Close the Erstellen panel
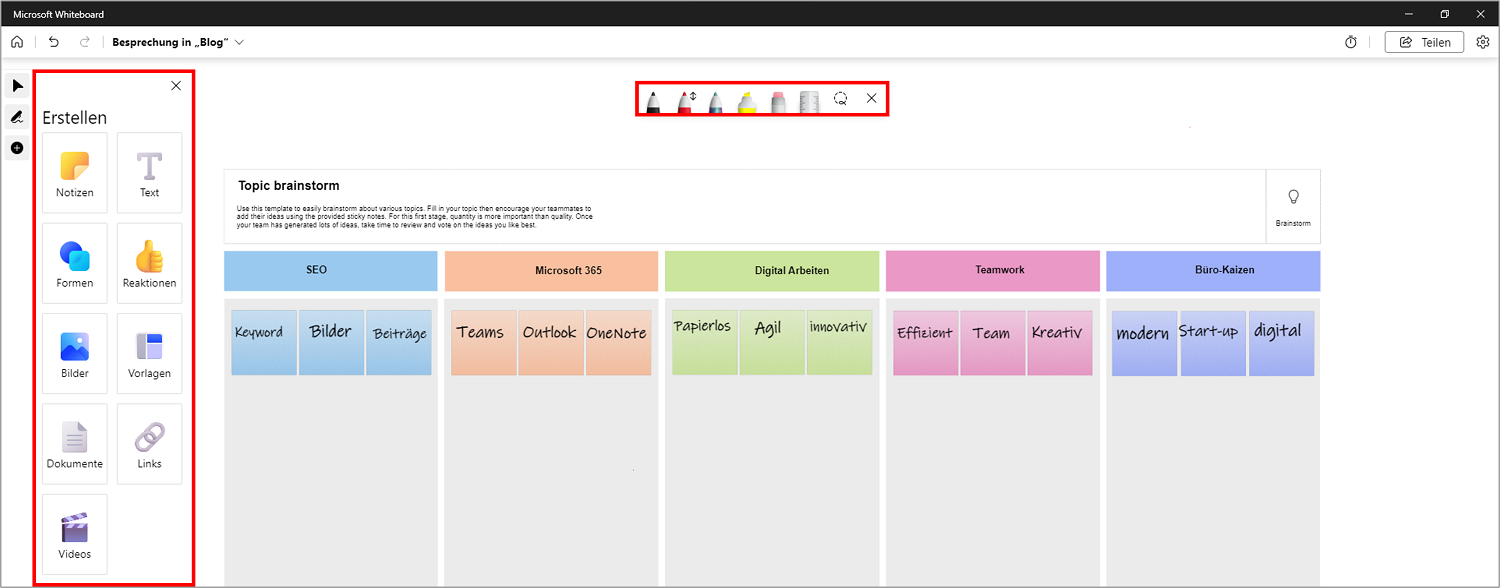This screenshot has height=588, width=1500. click(x=176, y=86)
